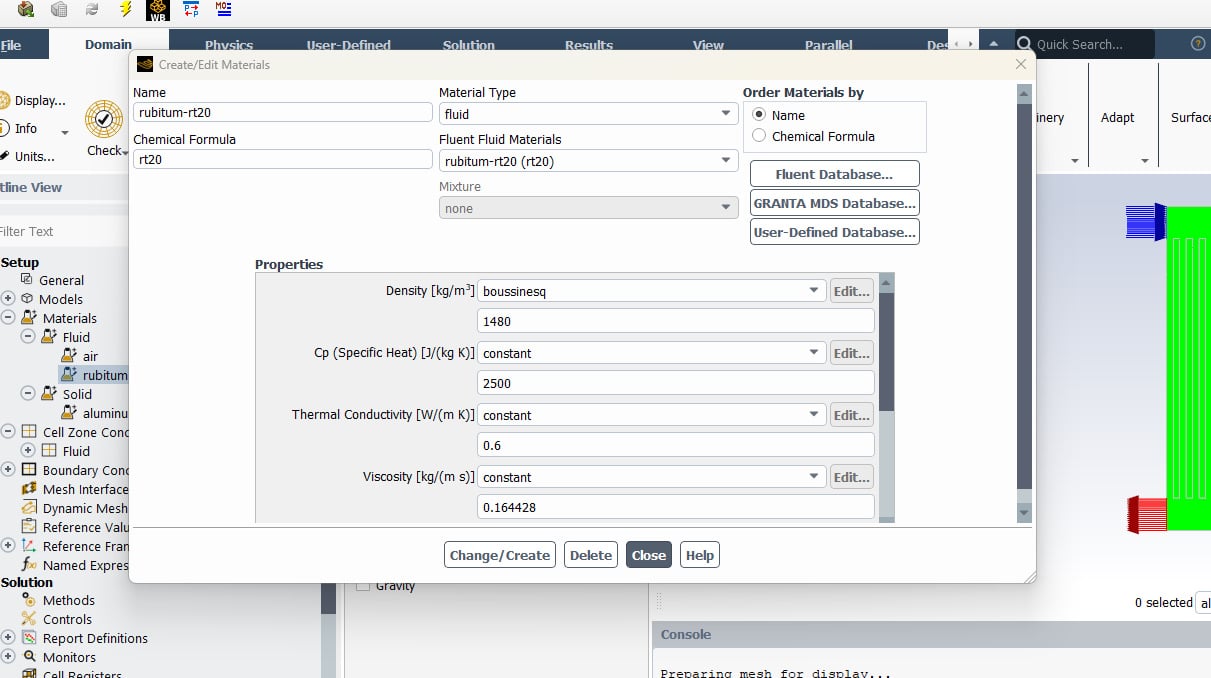Open the Density method dropdown
Viewport: 1211px width, 678px height.
click(651, 291)
